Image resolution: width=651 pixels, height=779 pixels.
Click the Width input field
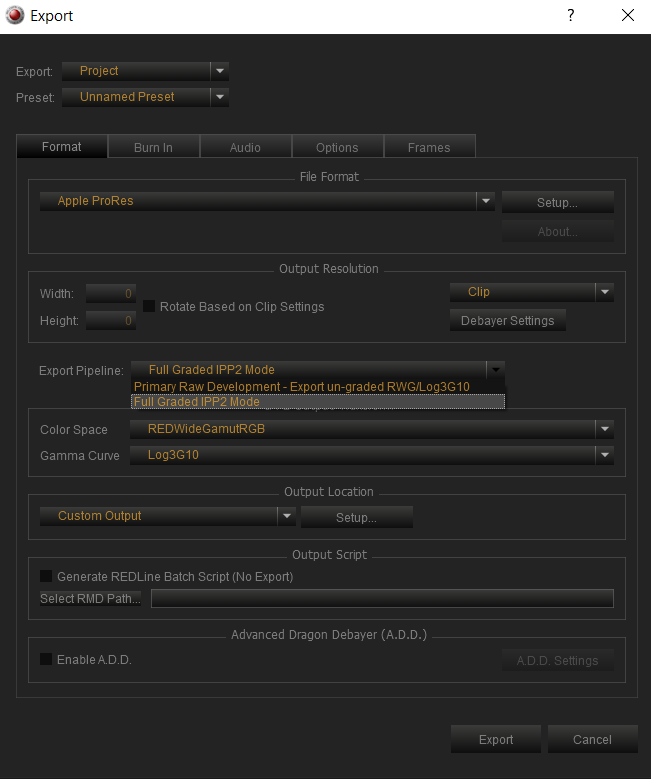(x=111, y=294)
